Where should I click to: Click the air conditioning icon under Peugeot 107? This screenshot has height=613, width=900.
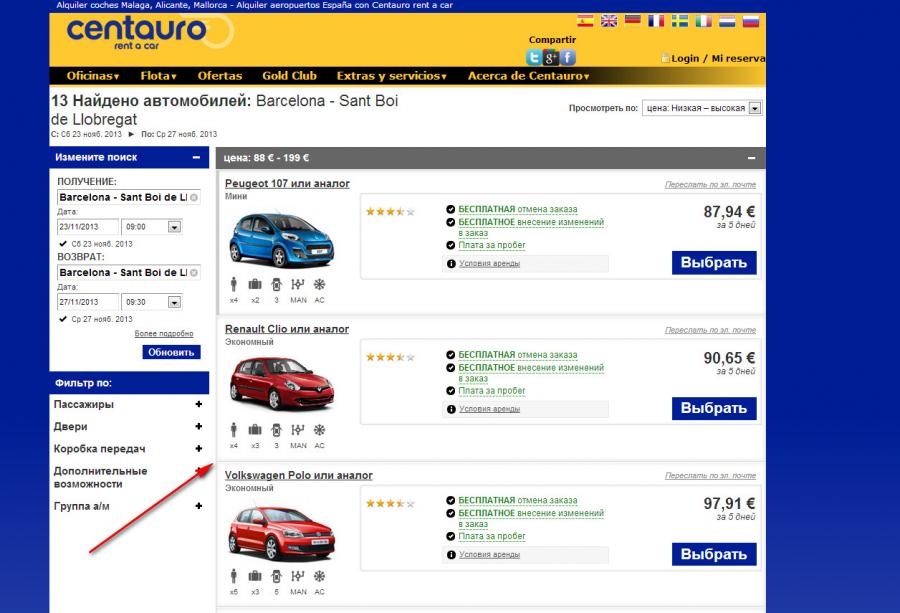[x=319, y=284]
